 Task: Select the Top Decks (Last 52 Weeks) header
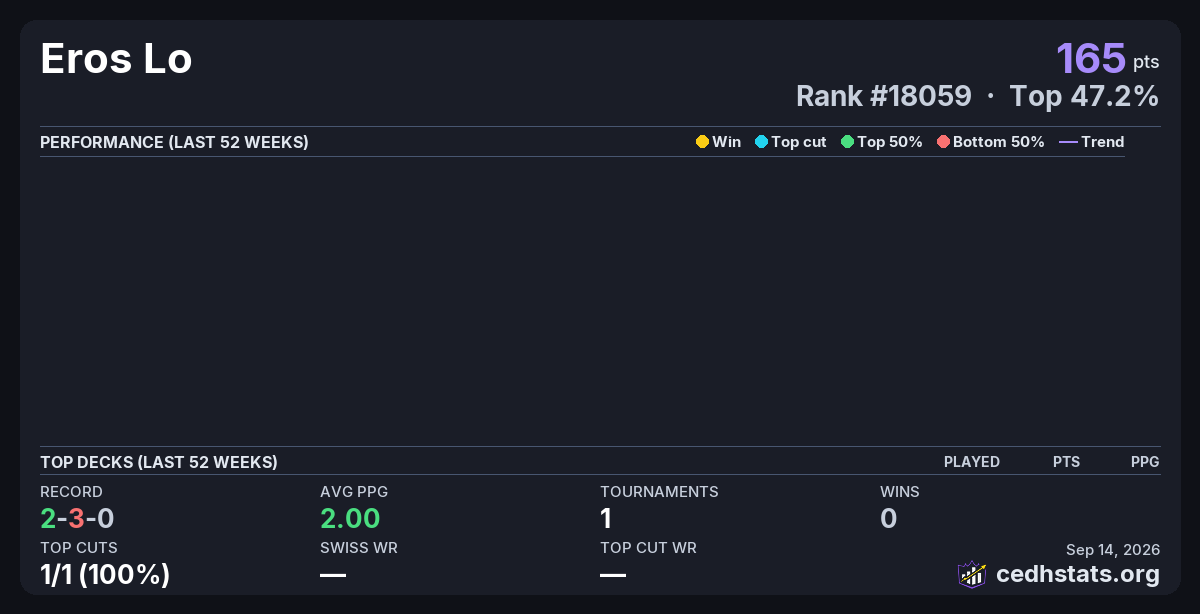159,462
